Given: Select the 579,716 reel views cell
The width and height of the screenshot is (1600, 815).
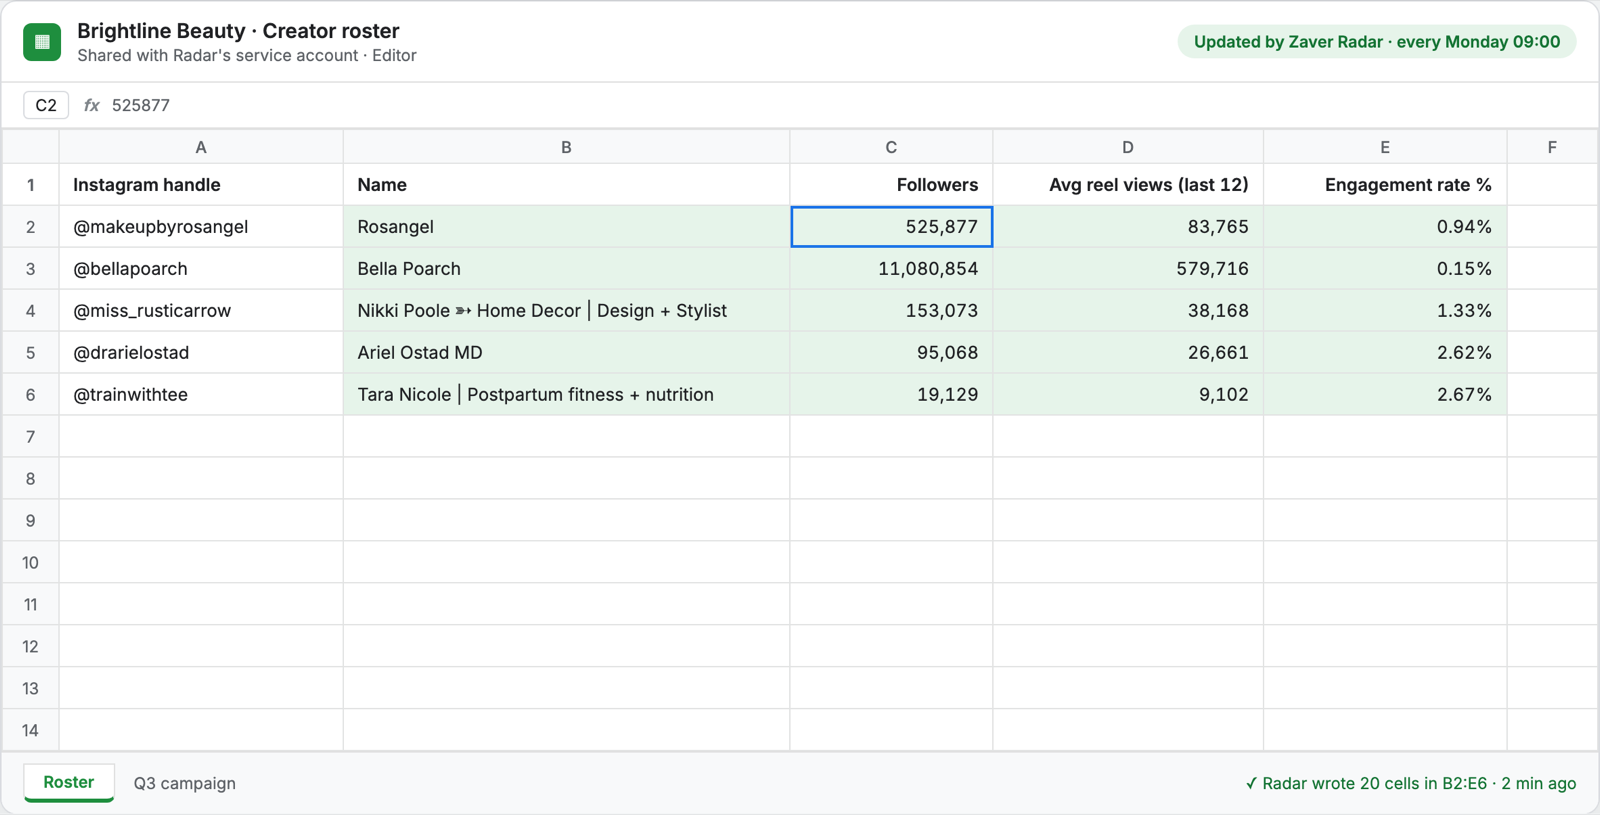Looking at the screenshot, I should tap(1128, 269).
